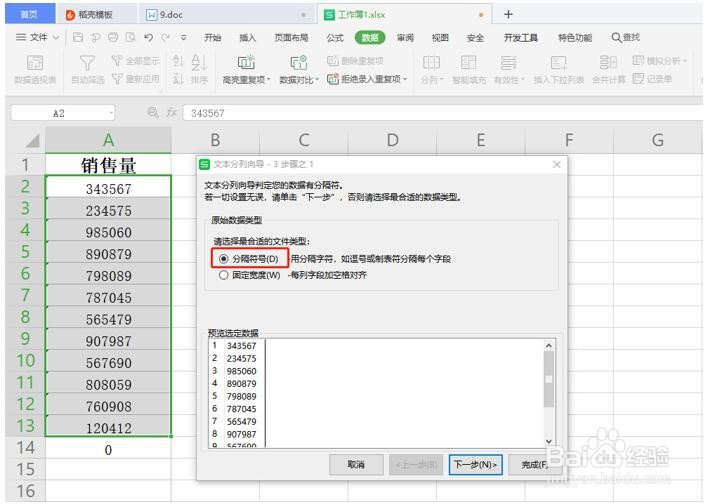Select the Delimited (分隔符号) radio option
Screen dimensions: 711x504
coord(224,259)
